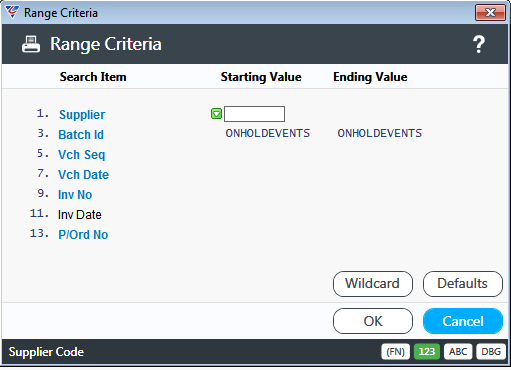This screenshot has width=511, height=370.
Task: Click the Defaults button
Action: click(463, 284)
